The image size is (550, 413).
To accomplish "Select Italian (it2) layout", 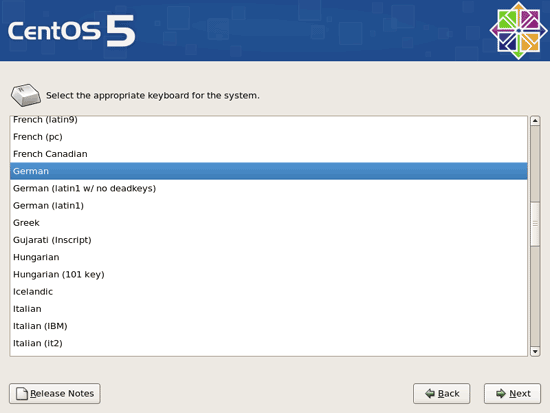I will pyautogui.click(x=269, y=343).
